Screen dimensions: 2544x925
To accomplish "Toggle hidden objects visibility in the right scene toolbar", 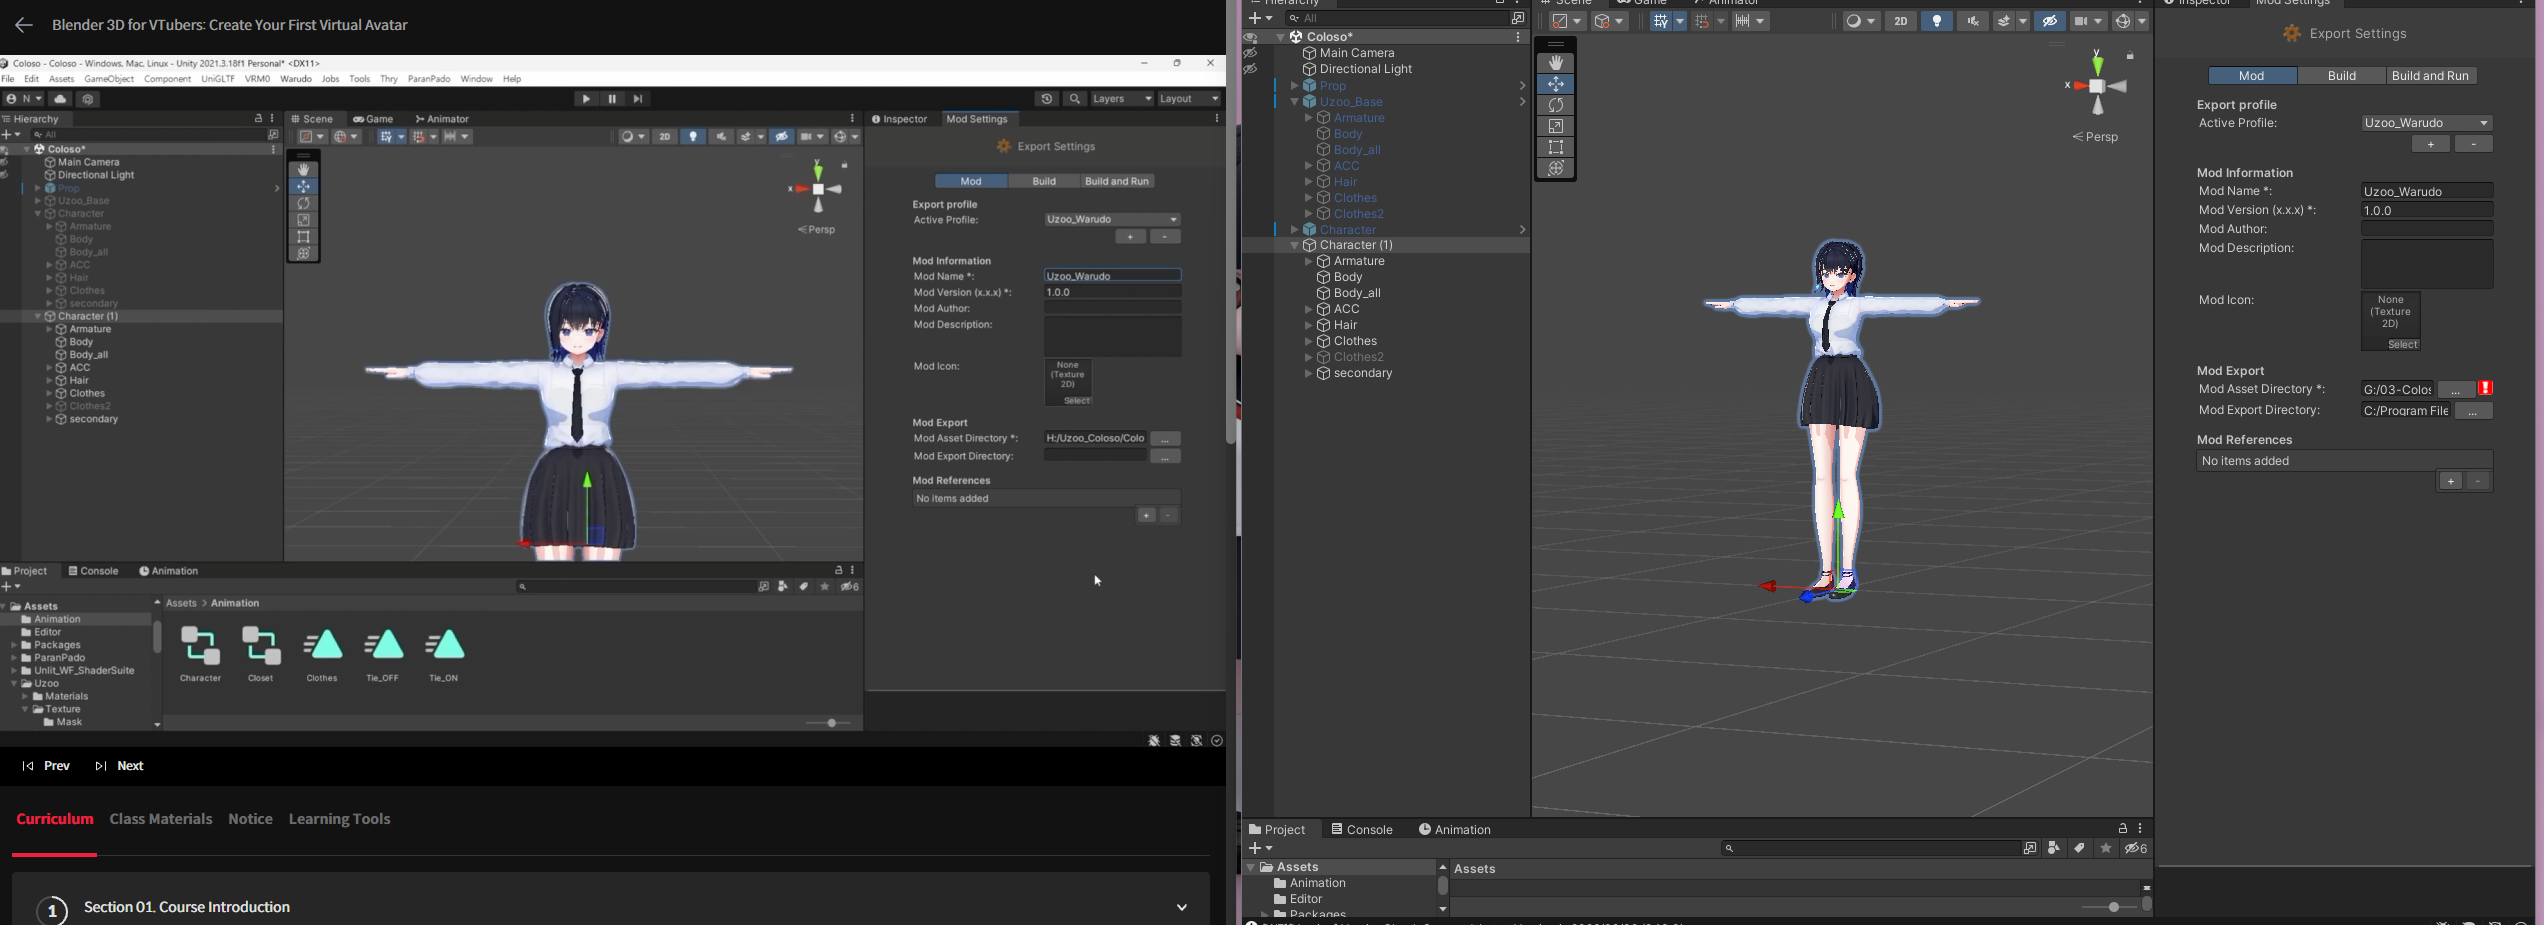I will (x=2049, y=21).
